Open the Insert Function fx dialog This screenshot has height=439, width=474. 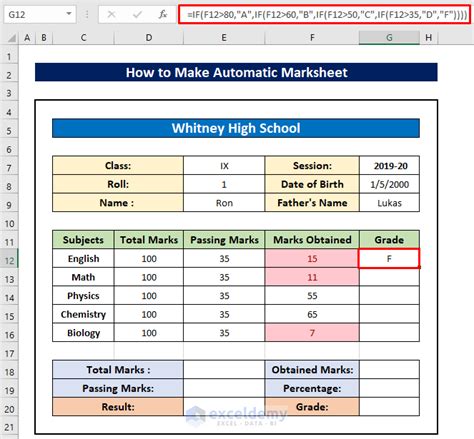coord(163,14)
